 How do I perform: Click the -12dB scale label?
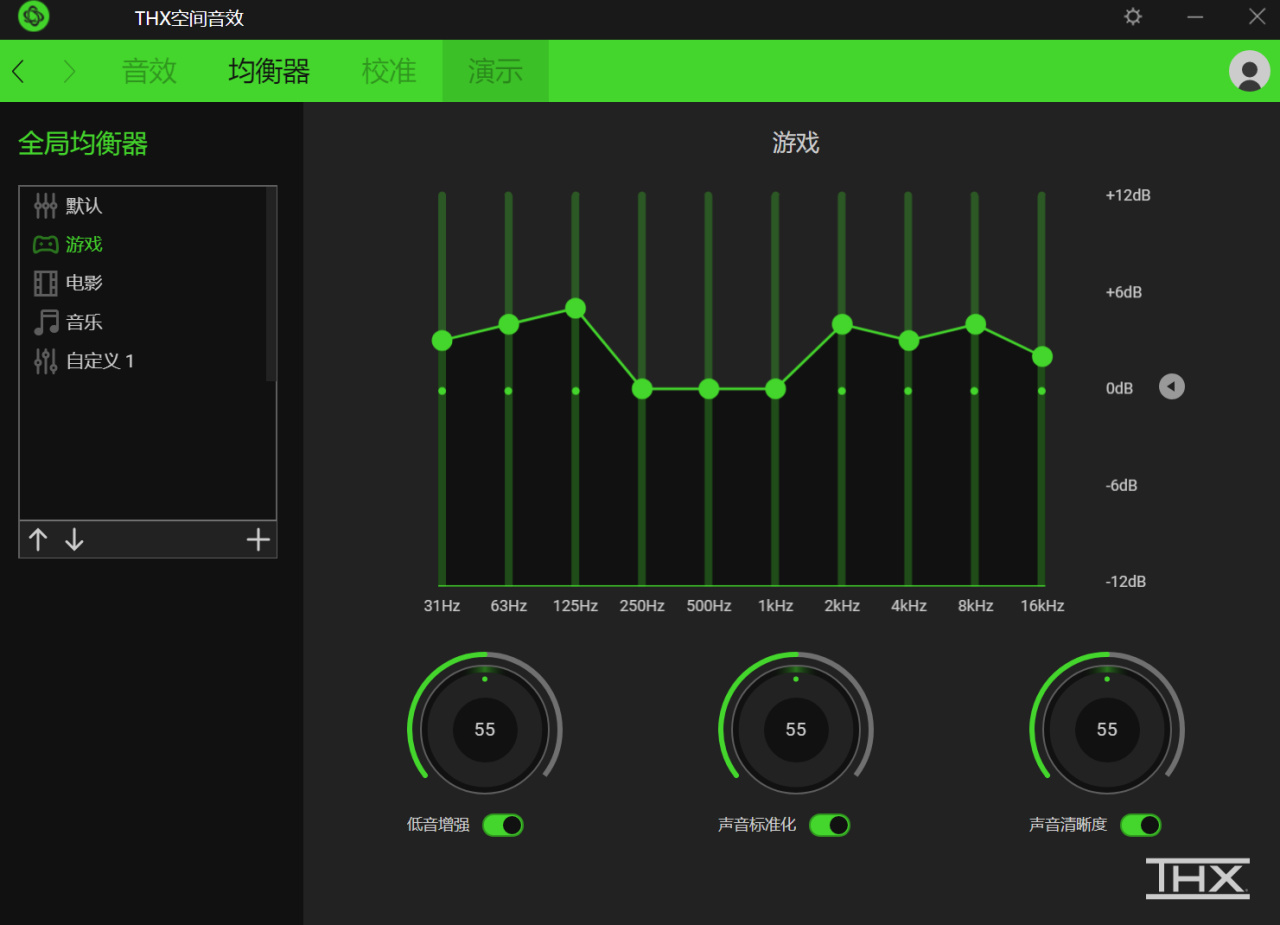(x=1126, y=582)
